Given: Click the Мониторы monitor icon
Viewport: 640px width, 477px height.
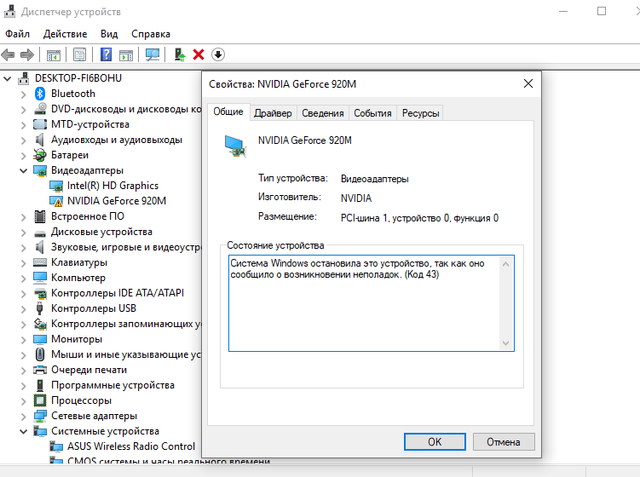Looking at the screenshot, I should click(x=40, y=339).
